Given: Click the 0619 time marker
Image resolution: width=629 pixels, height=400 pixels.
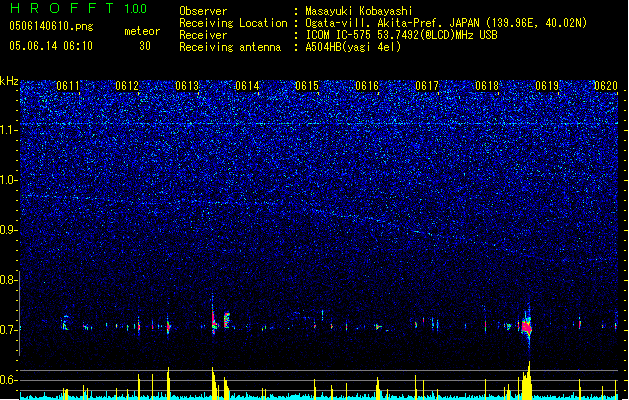Looking at the screenshot, I should coord(547,86).
